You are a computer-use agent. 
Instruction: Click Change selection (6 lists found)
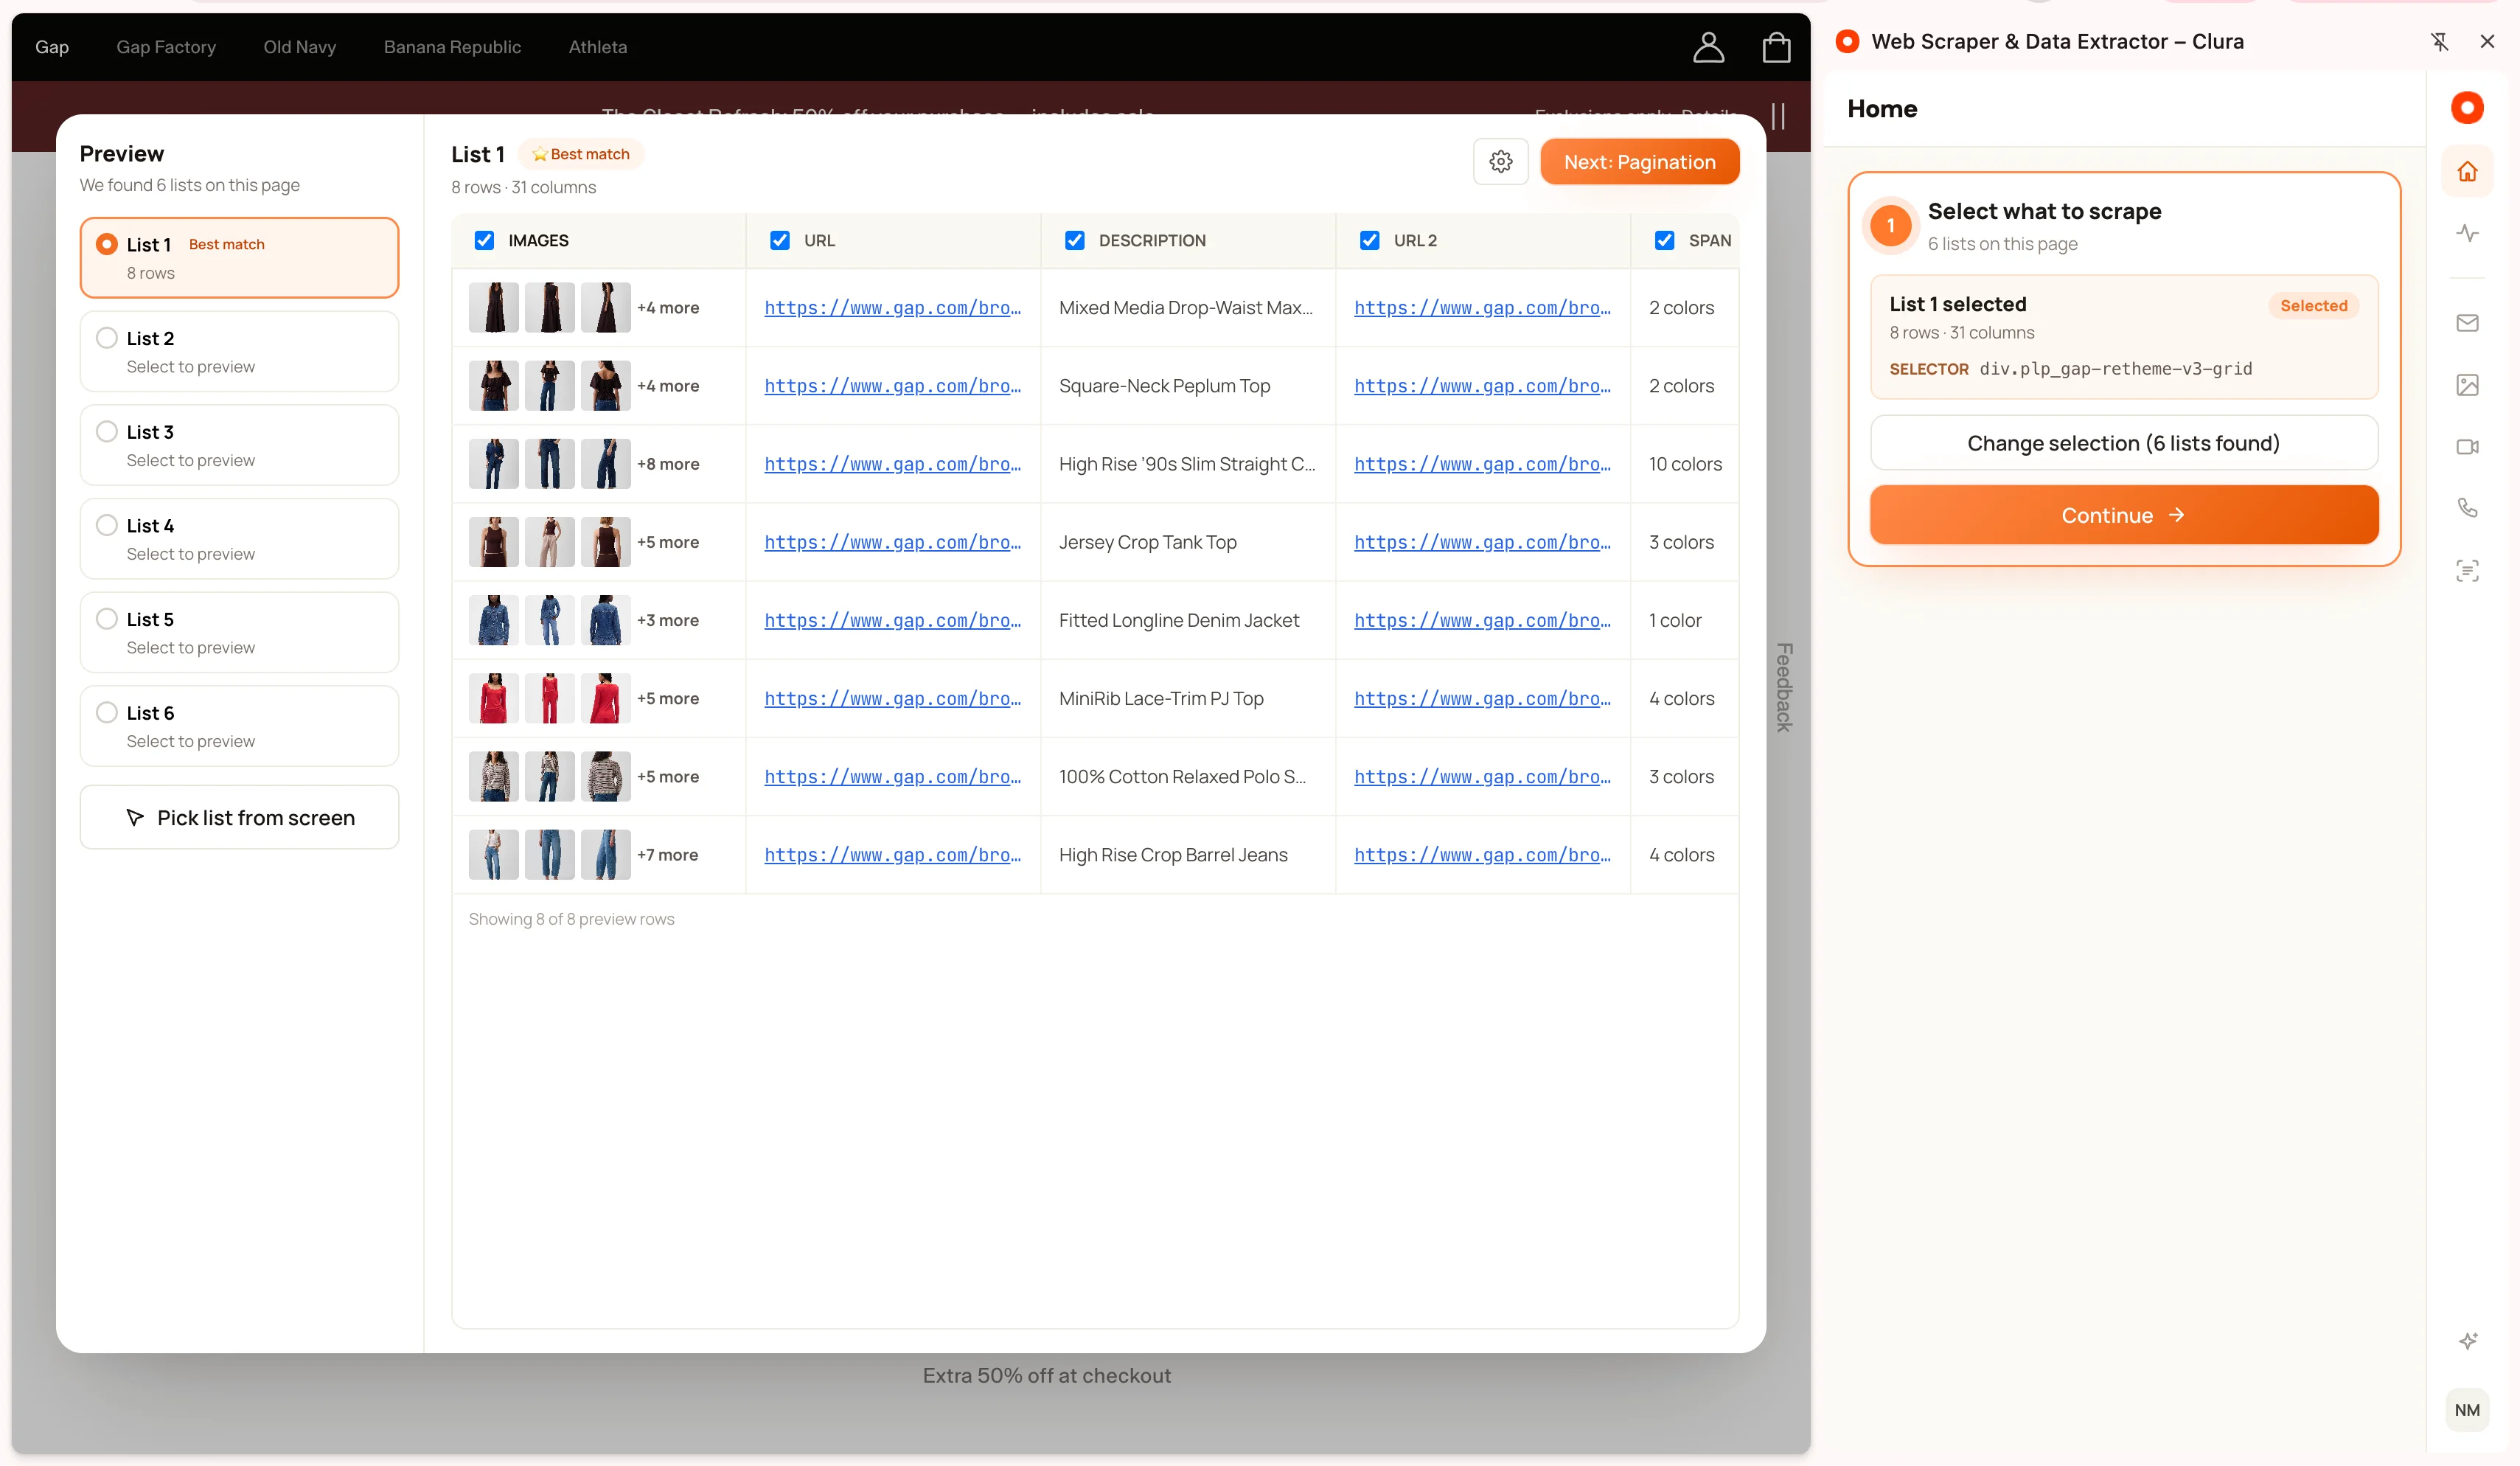pyautogui.click(x=2123, y=443)
